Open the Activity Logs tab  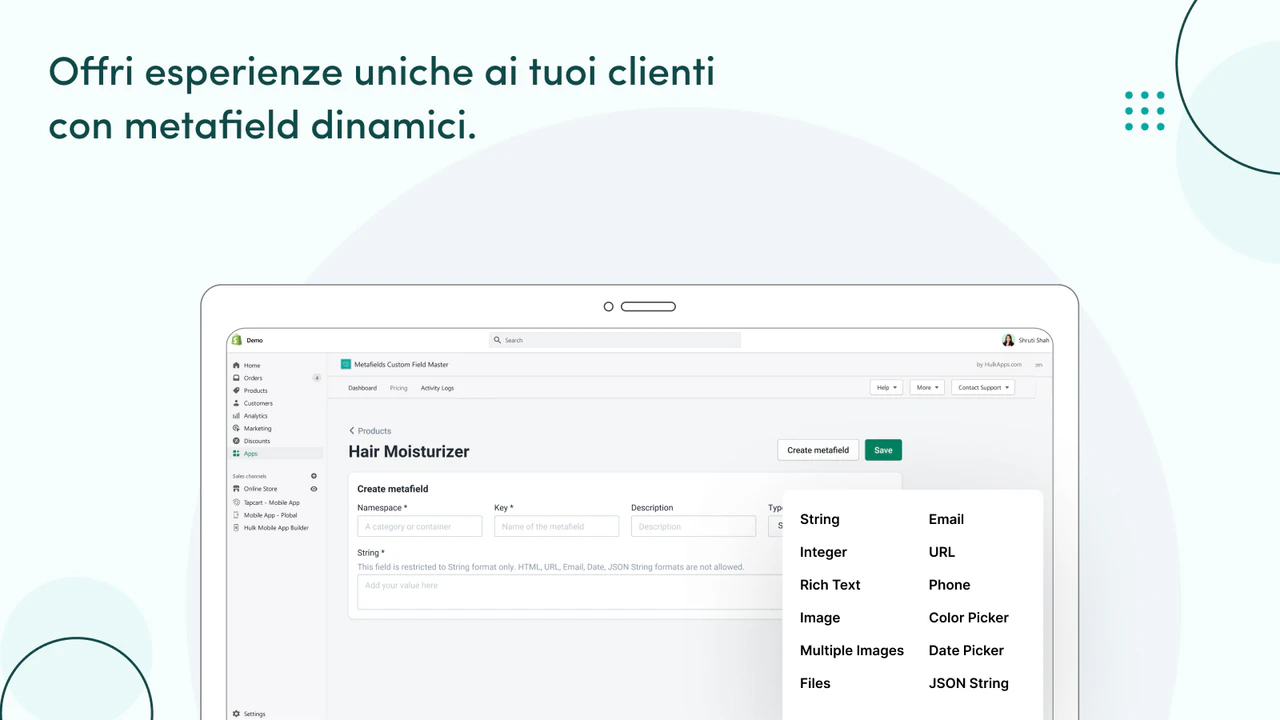[x=437, y=388]
